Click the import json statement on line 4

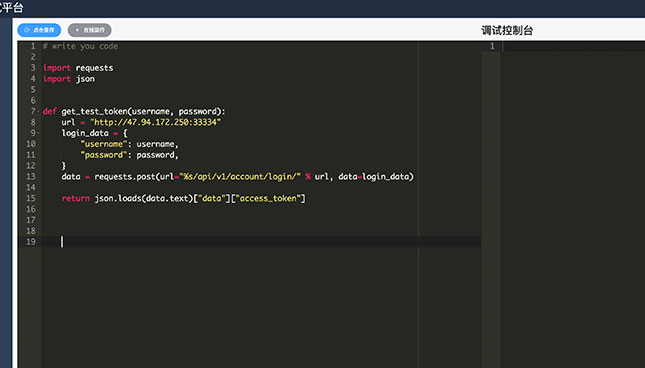69,79
